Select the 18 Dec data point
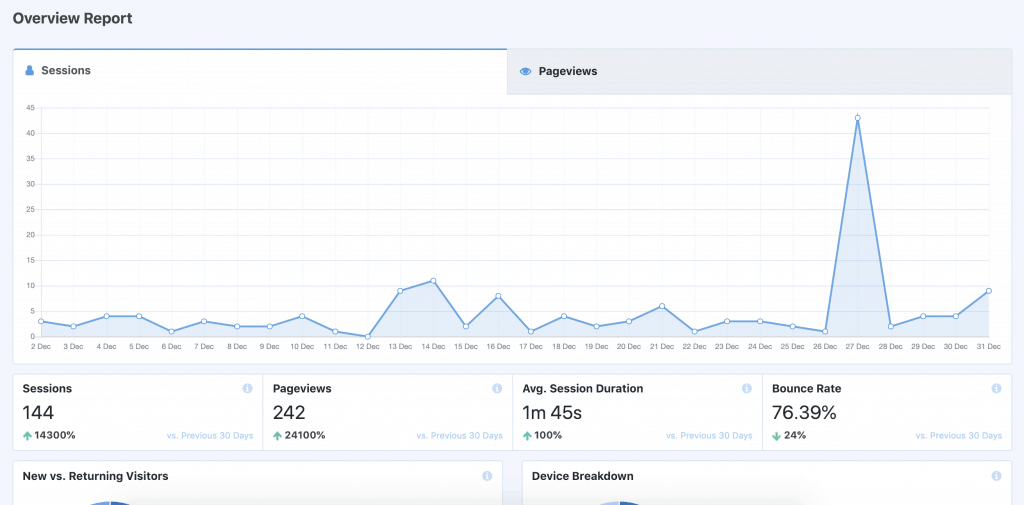This screenshot has width=1024, height=505. pyautogui.click(x=564, y=316)
